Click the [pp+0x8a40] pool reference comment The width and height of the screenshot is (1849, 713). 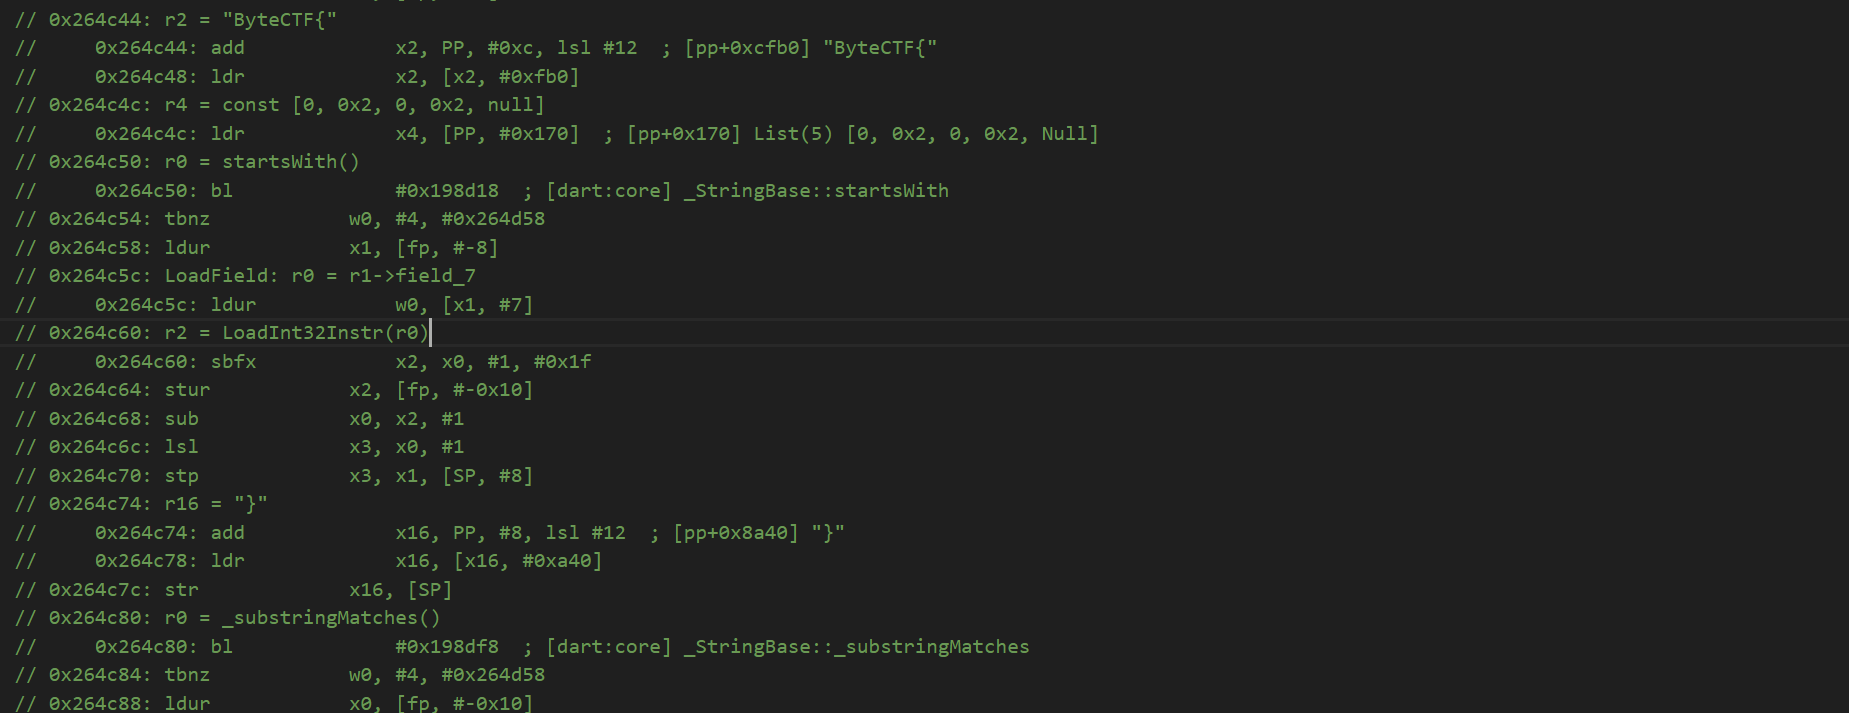point(736,533)
